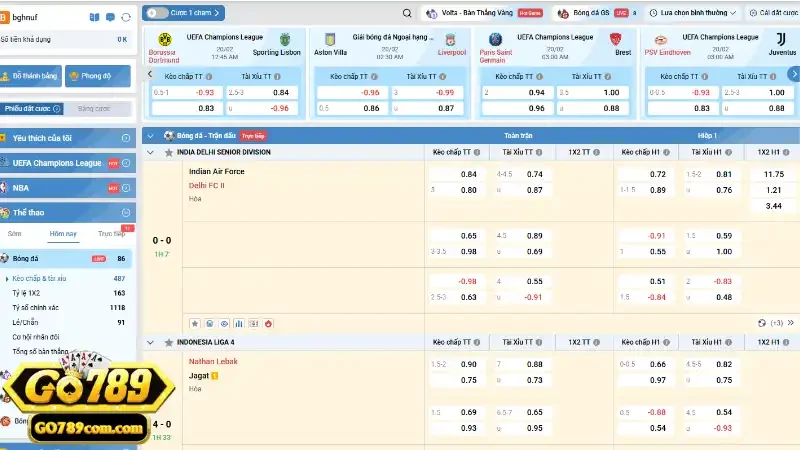This screenshot has width=800, height=450.
Task: Select the Bảng cược tab
Action: 93,108
